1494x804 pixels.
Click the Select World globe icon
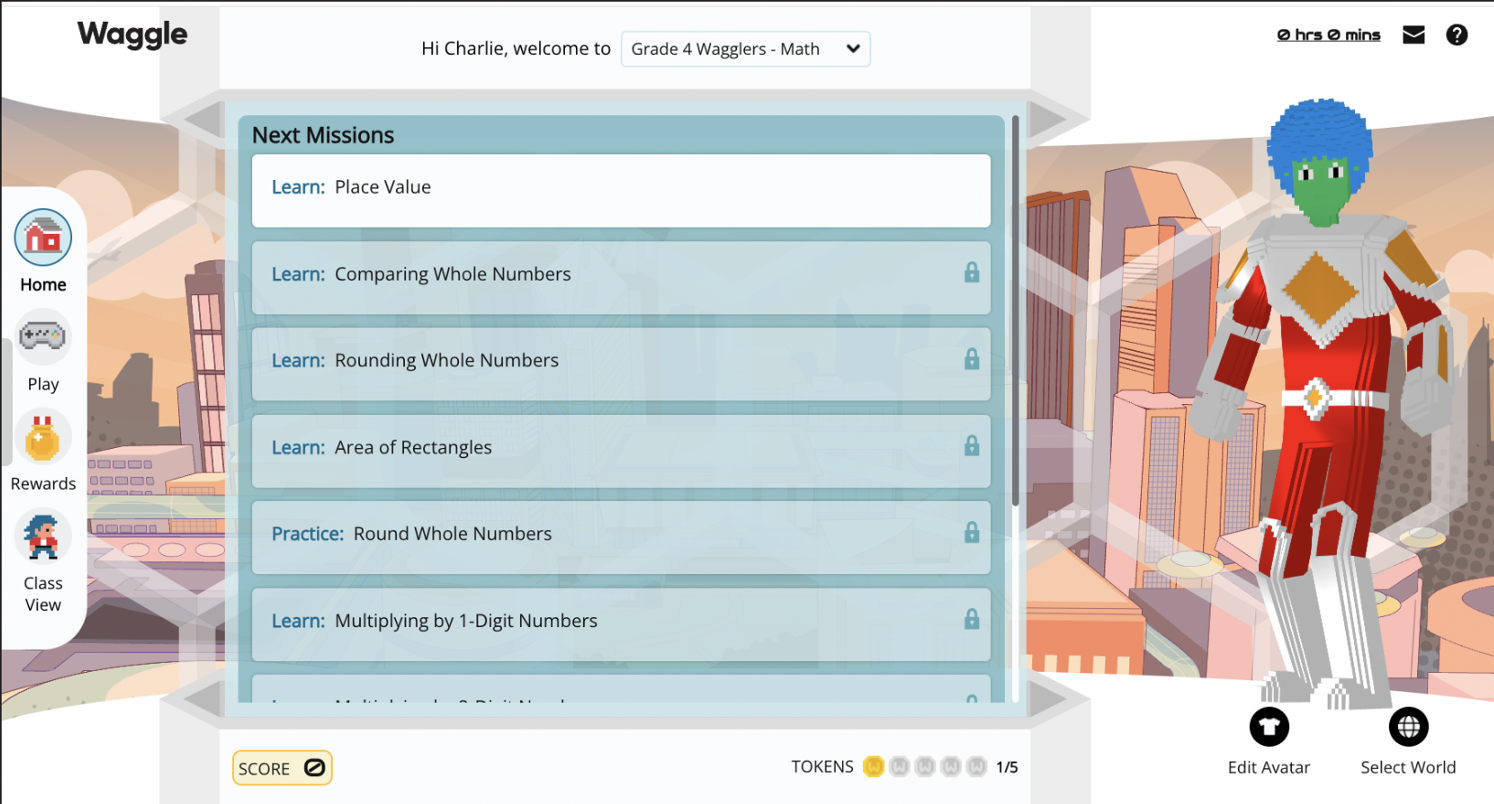(1408, 727)
